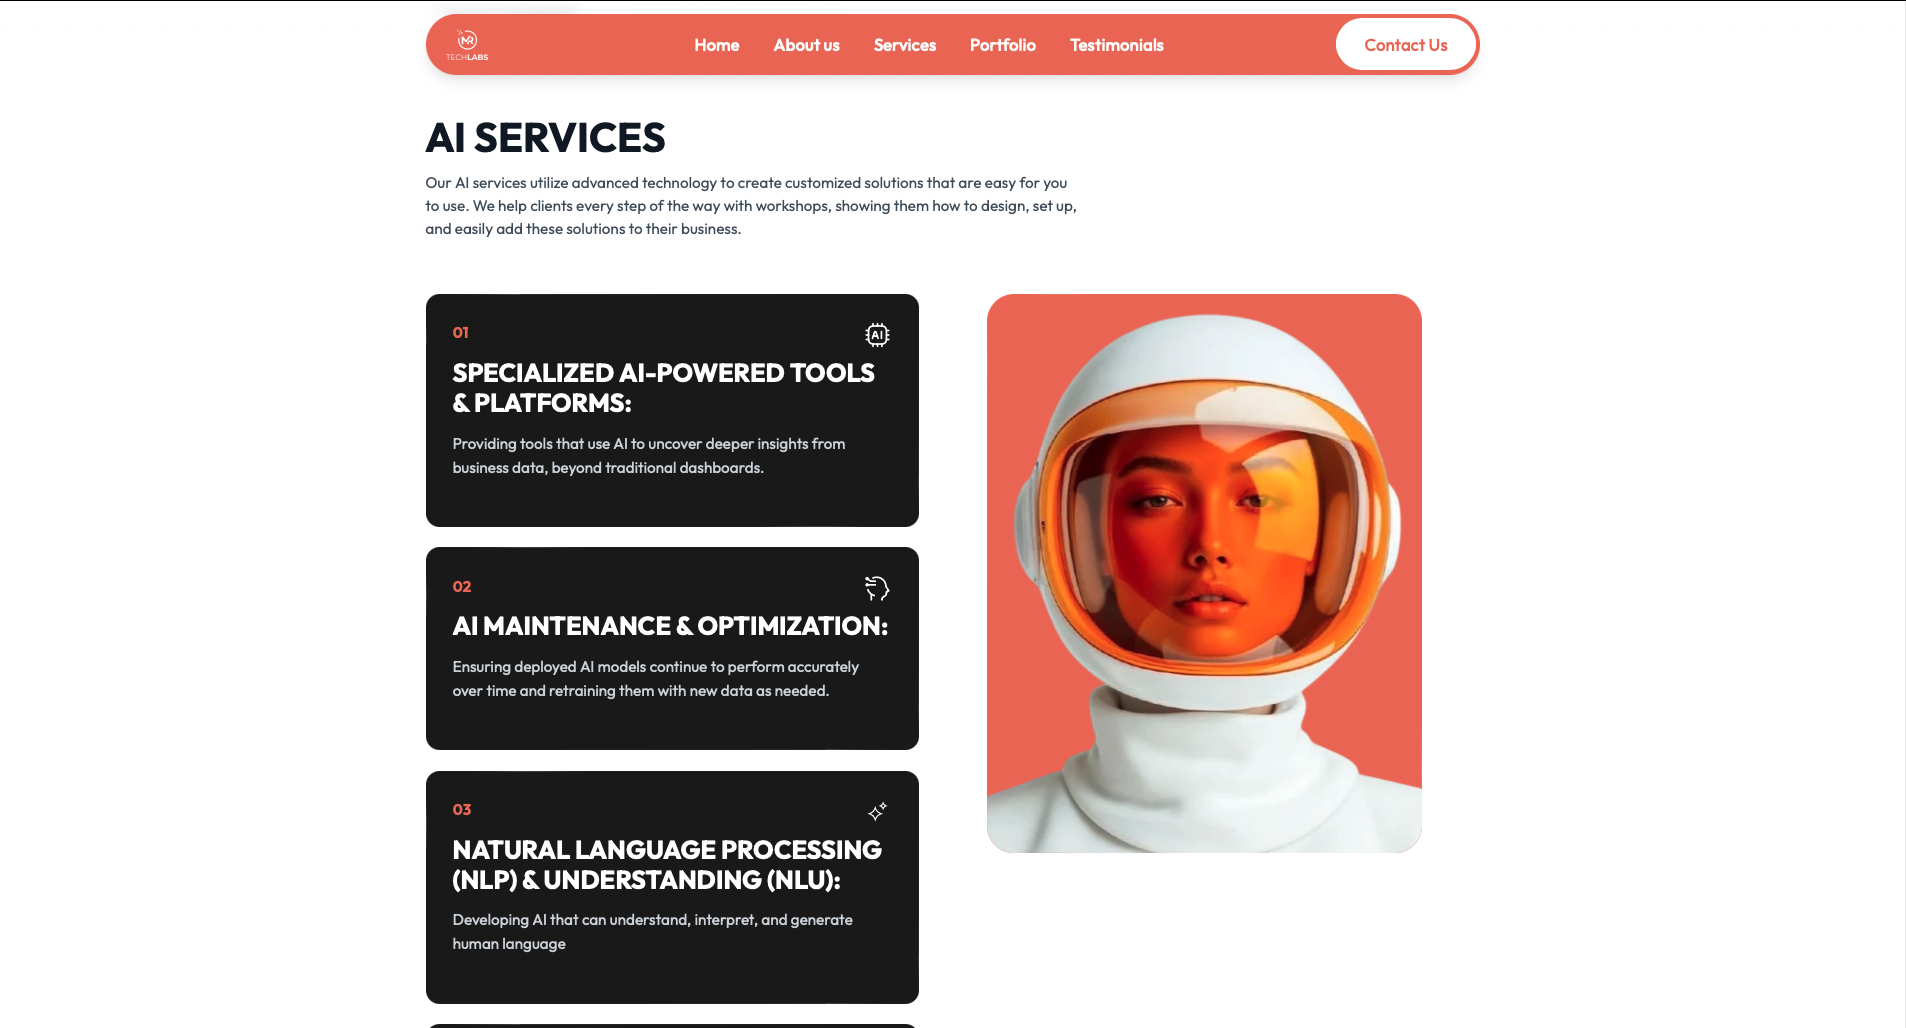This screenshot has width=1906, height=1028.
Task: Click the number 01 label
Action: coord(461,333)
